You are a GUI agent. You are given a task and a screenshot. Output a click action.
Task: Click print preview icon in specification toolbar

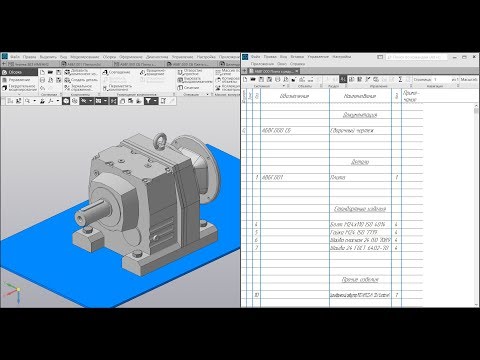[285, 79]
